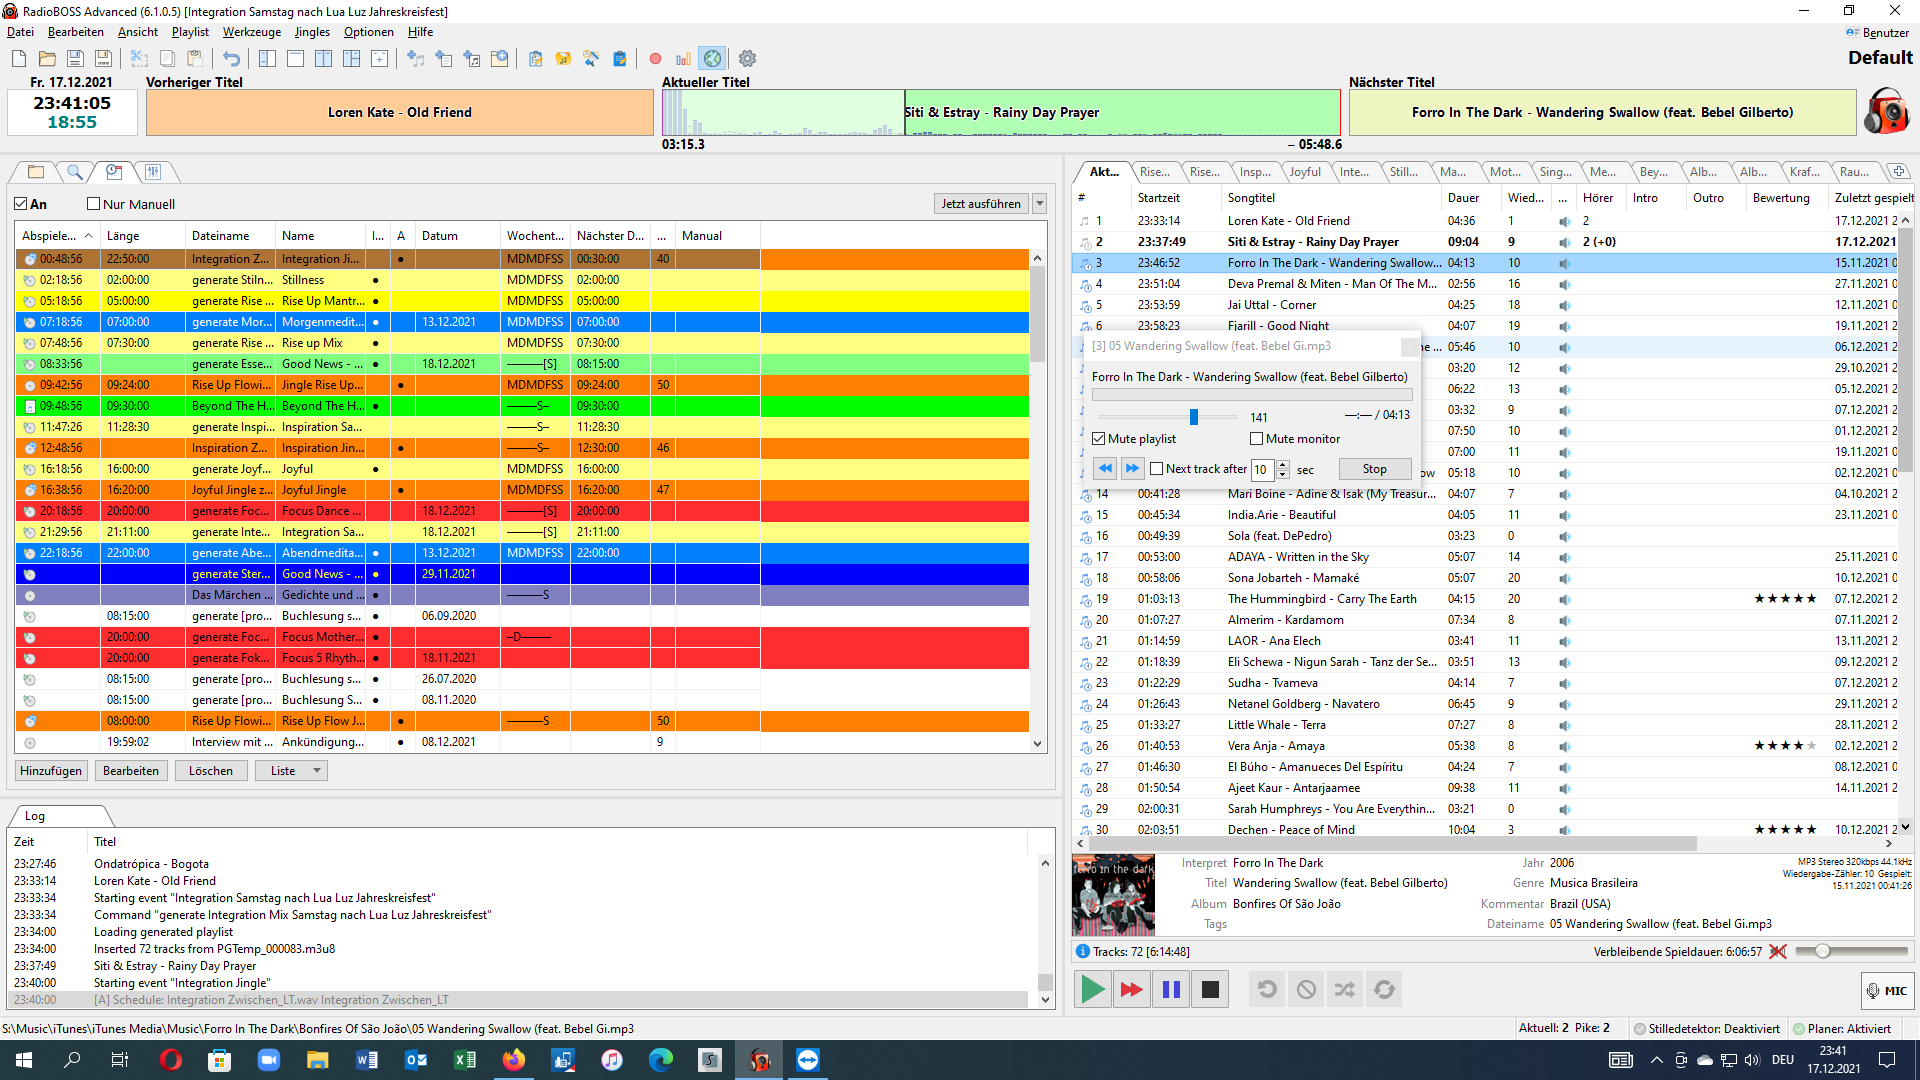
Task: Open a playlist using the folder toolbar icon
Action: 47,59
